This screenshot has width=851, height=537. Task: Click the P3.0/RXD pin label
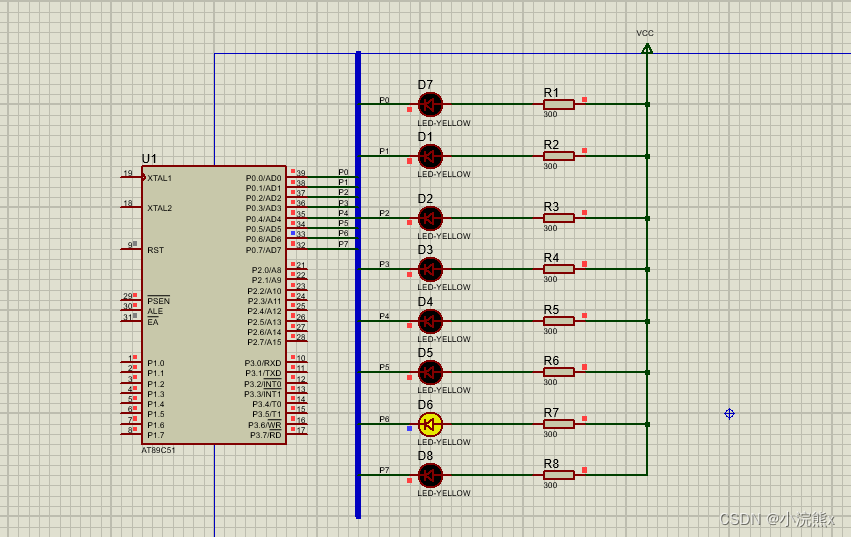[263, 363]
